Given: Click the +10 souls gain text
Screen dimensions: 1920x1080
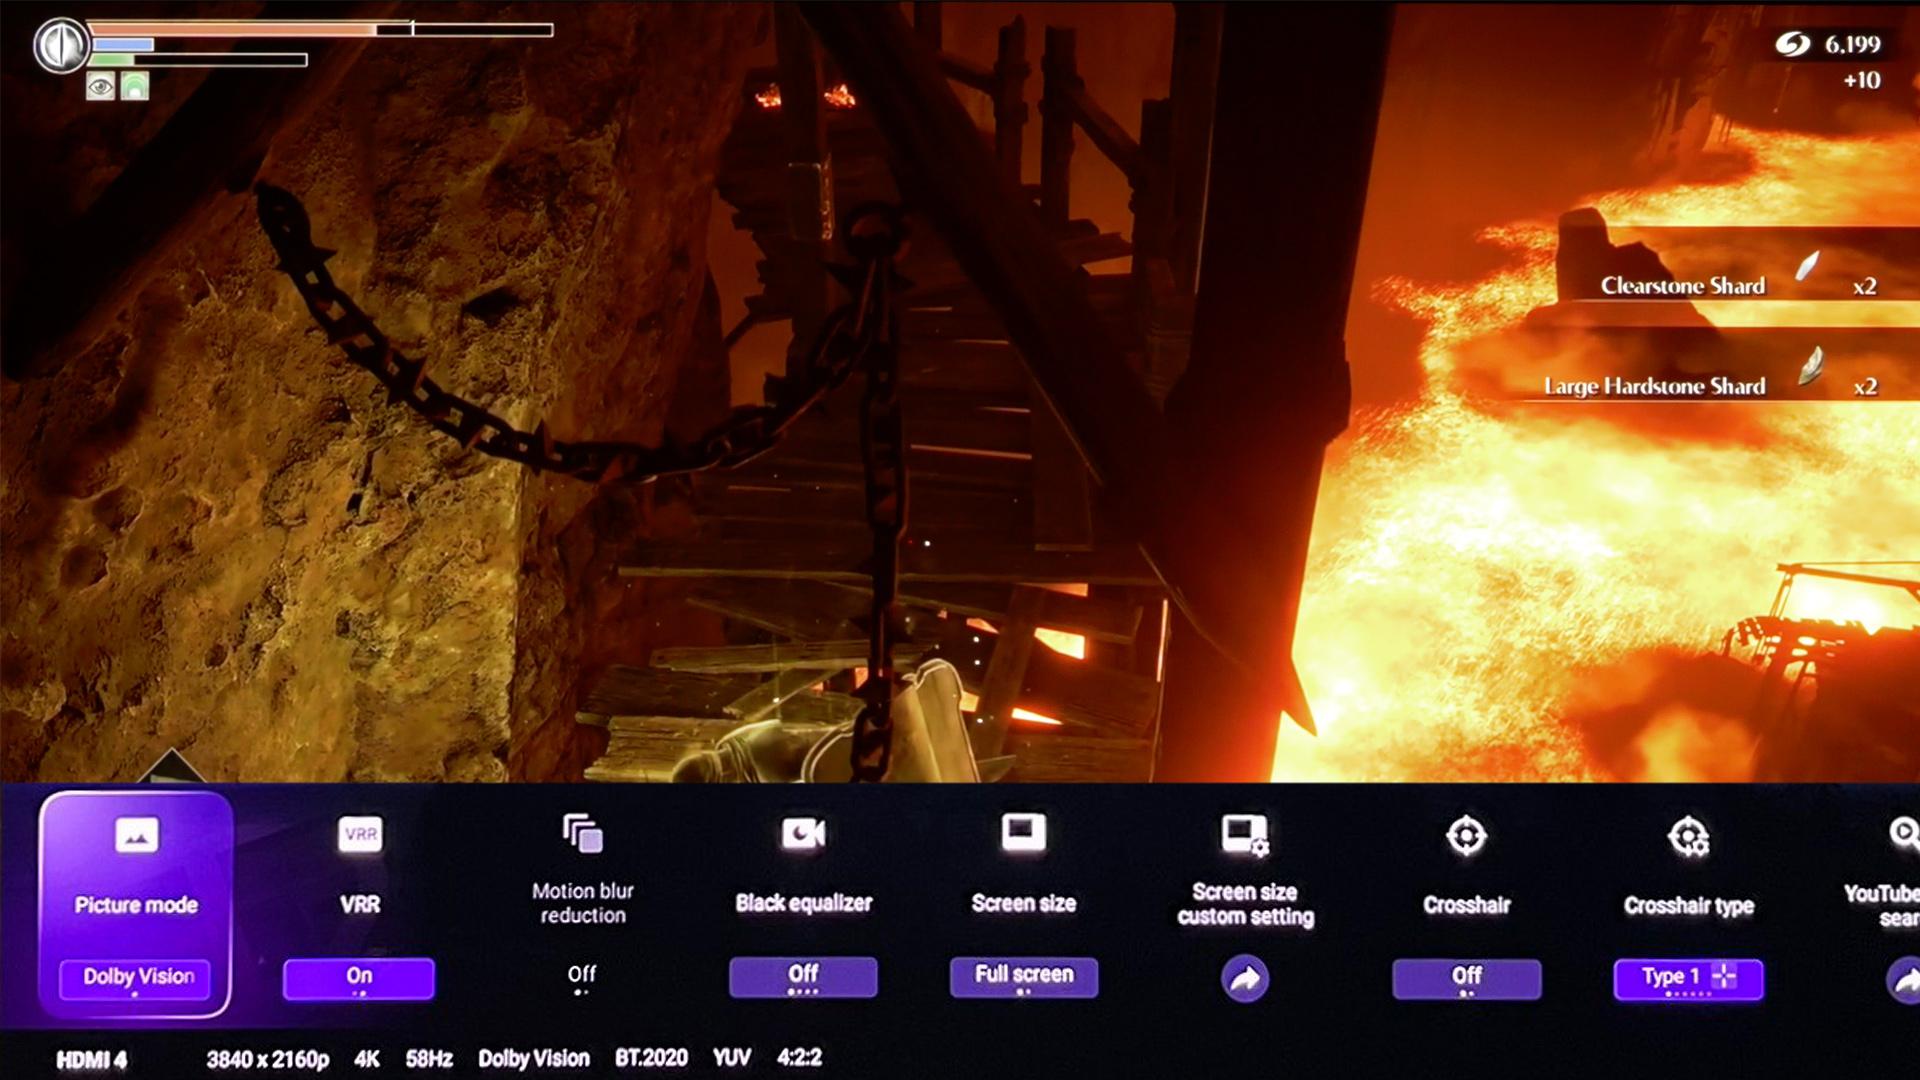Looking at the screenshot, I should click(x=1862, y=80).
